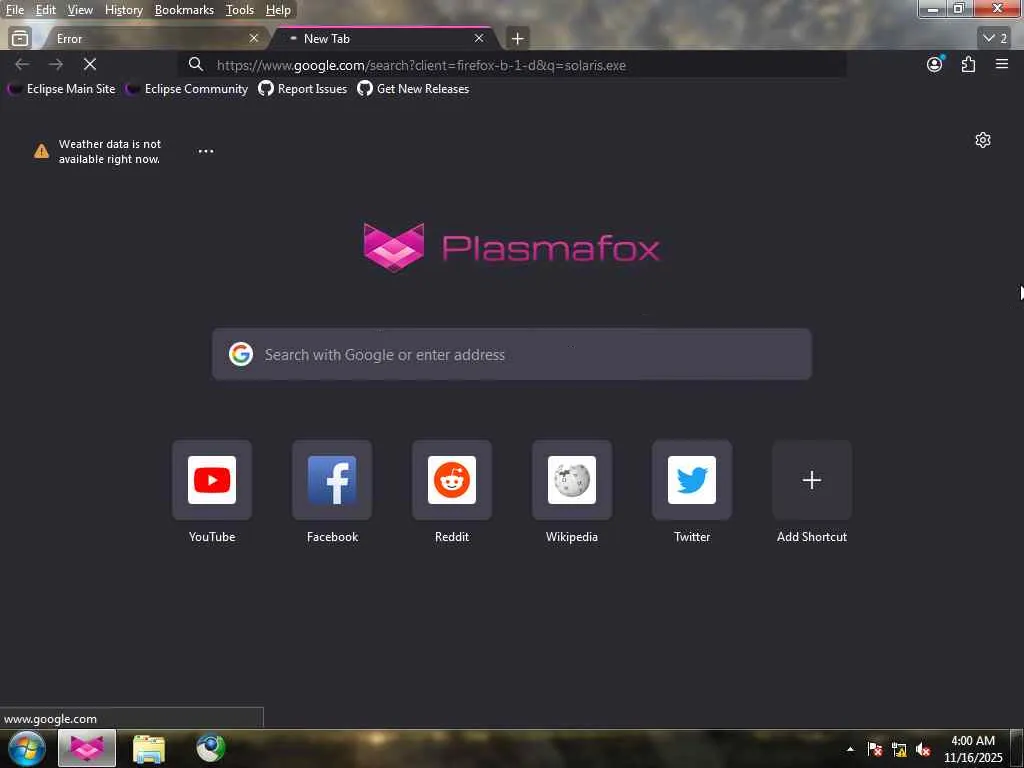This screenshot has height=768, width=1024.
Task: Open the Facebook shortcut tile
Action: coord(332,480)
